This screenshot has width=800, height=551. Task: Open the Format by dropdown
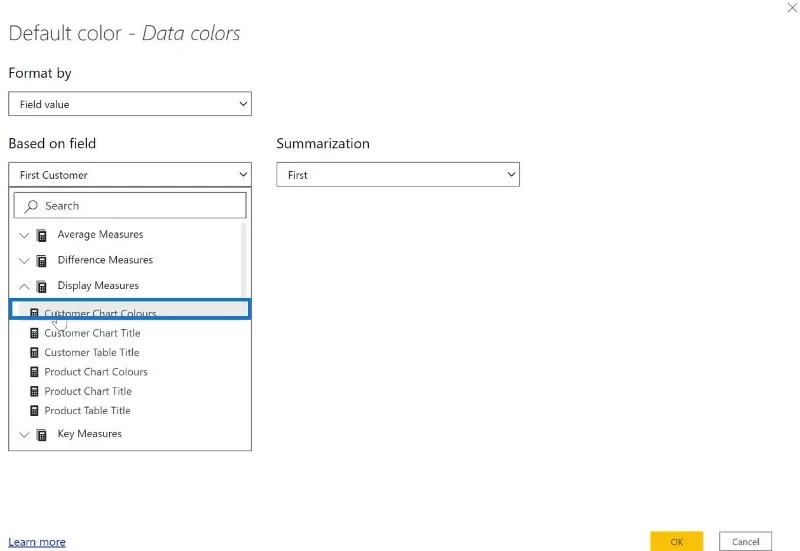coord(130,104)
